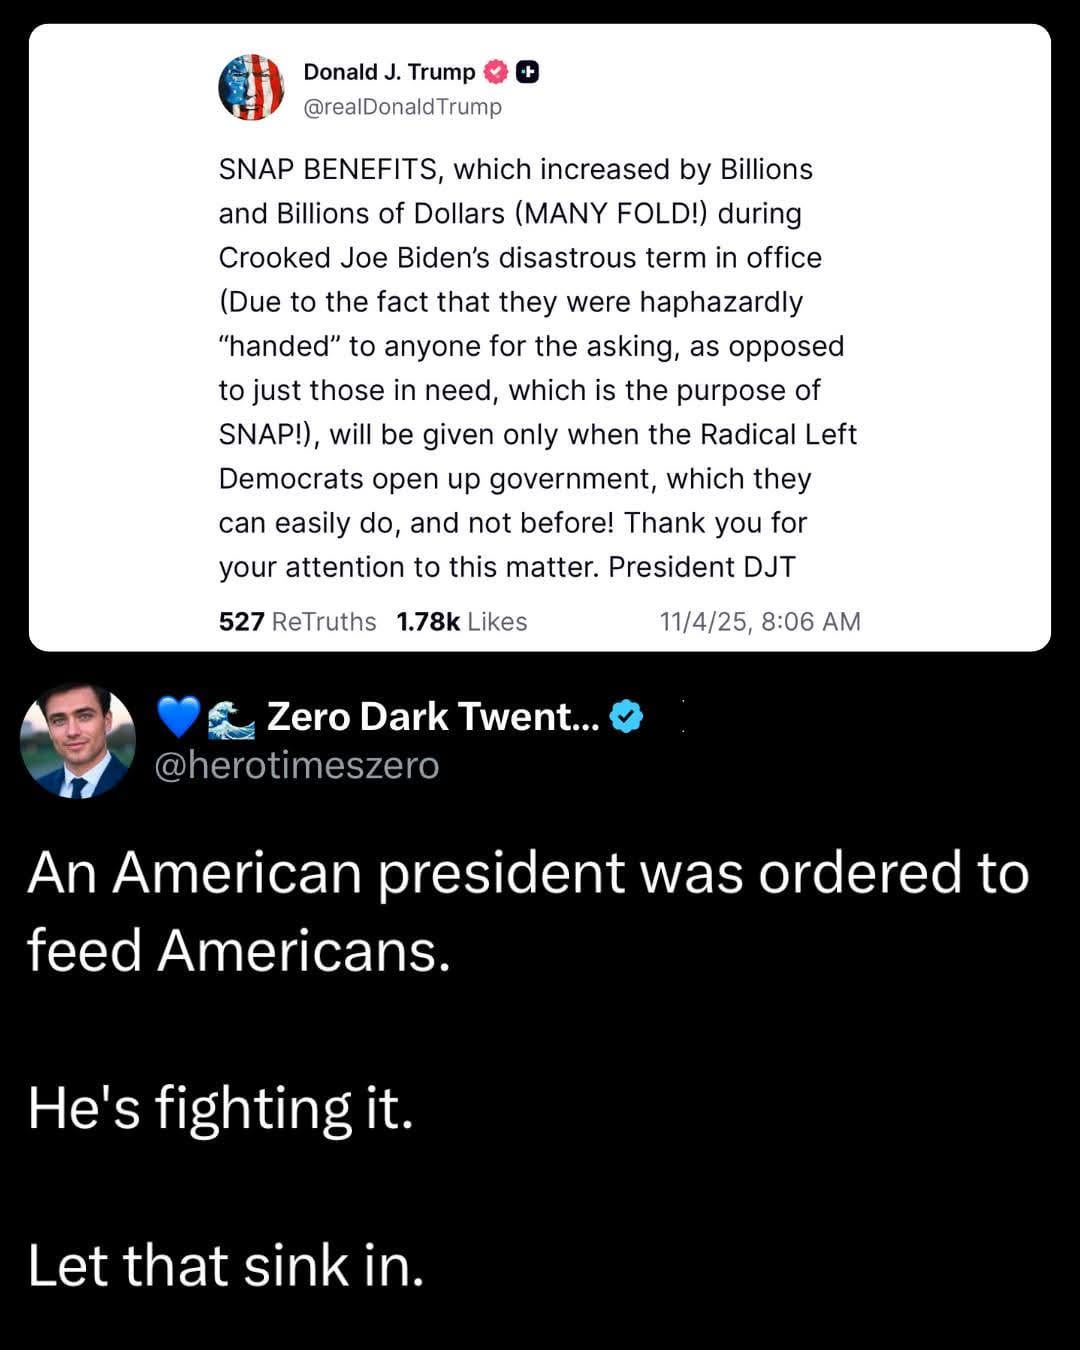This screenshot has height=1350, width=1080.
Task: Click the words "feed Americans." in the tweet
Action: (238, 950)
